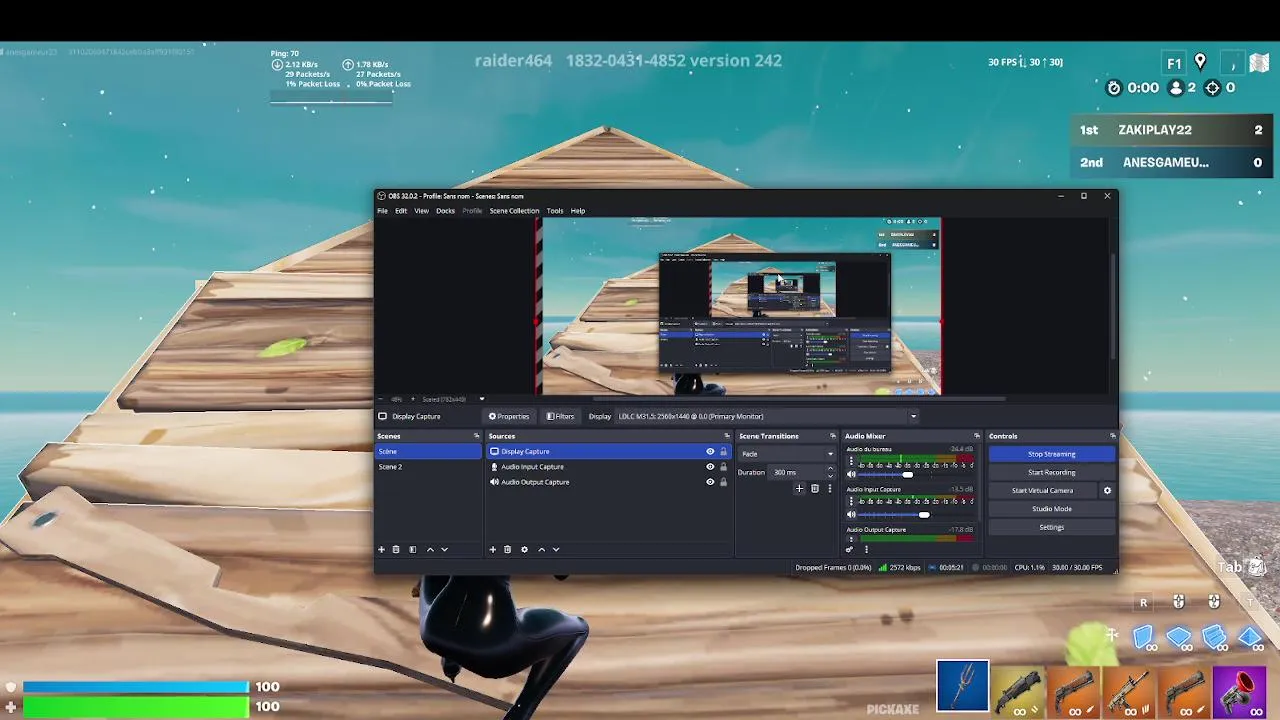Select Scene 2 in Scenes list
The image size is (1280, 720).
(x=429, y=467)
